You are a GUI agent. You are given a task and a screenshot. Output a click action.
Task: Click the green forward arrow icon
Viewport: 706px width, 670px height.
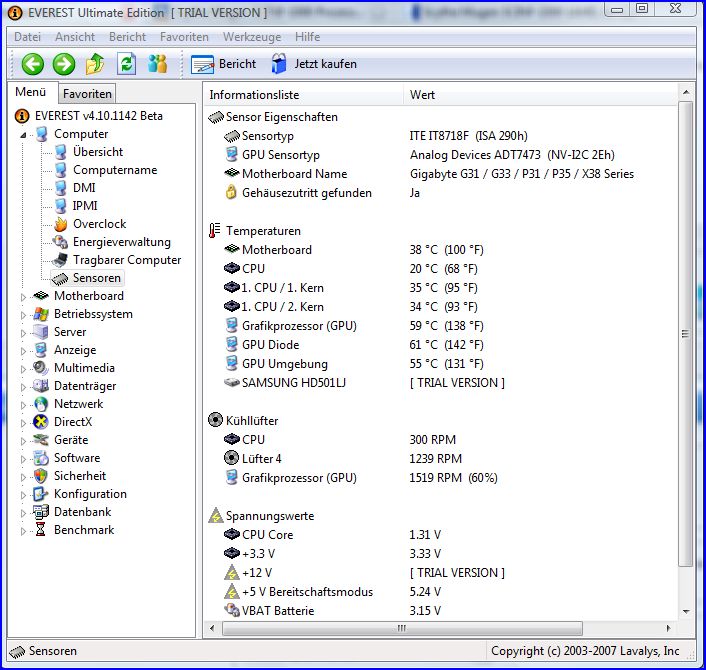pos(64,64)
